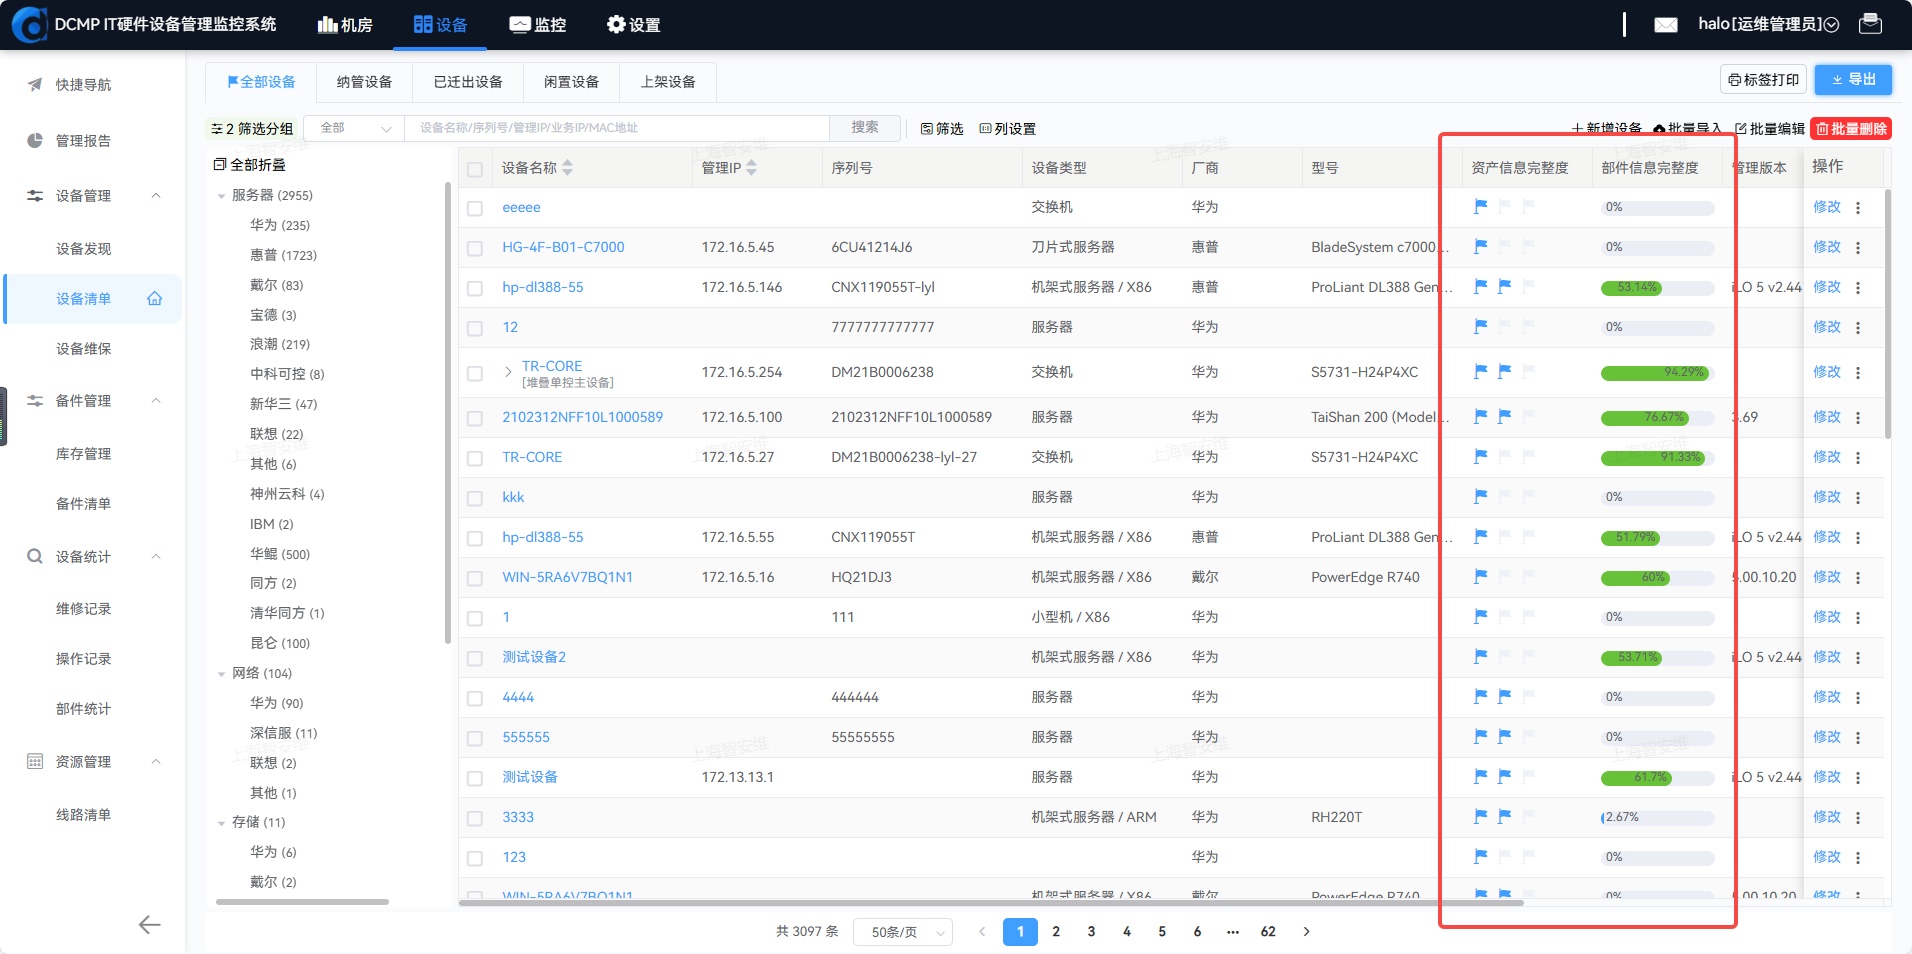The width and height of the screenshot is (1912, 954).
Task: Open the 监控 top menu
Action: pos(538,25)
